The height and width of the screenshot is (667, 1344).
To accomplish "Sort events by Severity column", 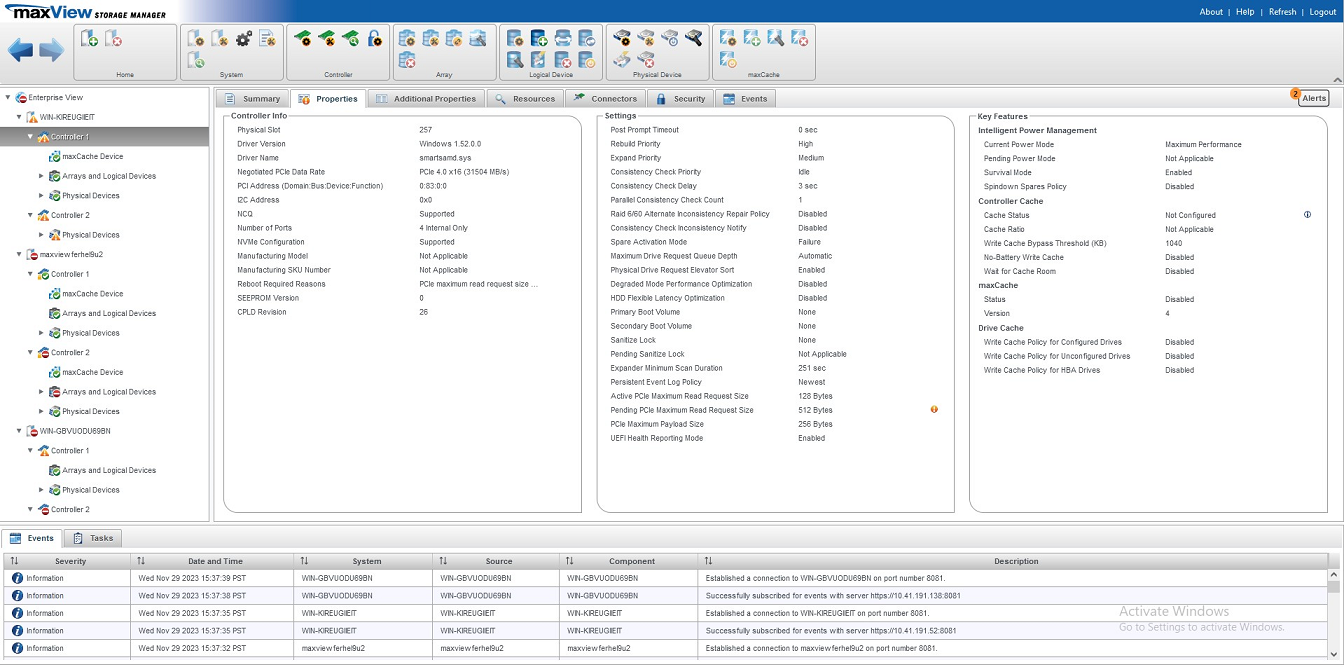I will point(70,561).
